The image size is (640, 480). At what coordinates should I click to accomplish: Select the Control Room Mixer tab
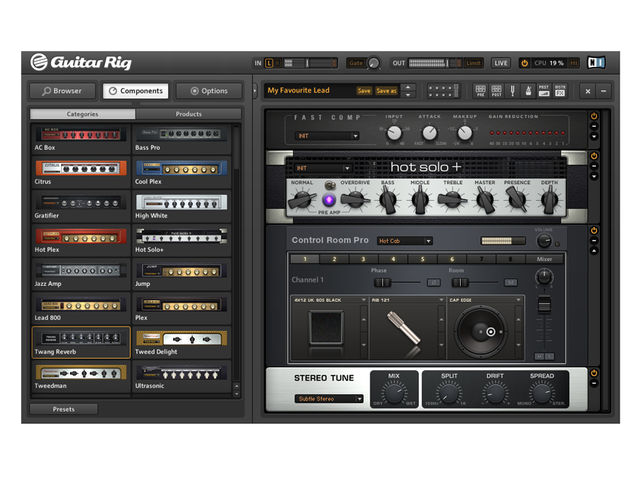click(x=544, y=259)
